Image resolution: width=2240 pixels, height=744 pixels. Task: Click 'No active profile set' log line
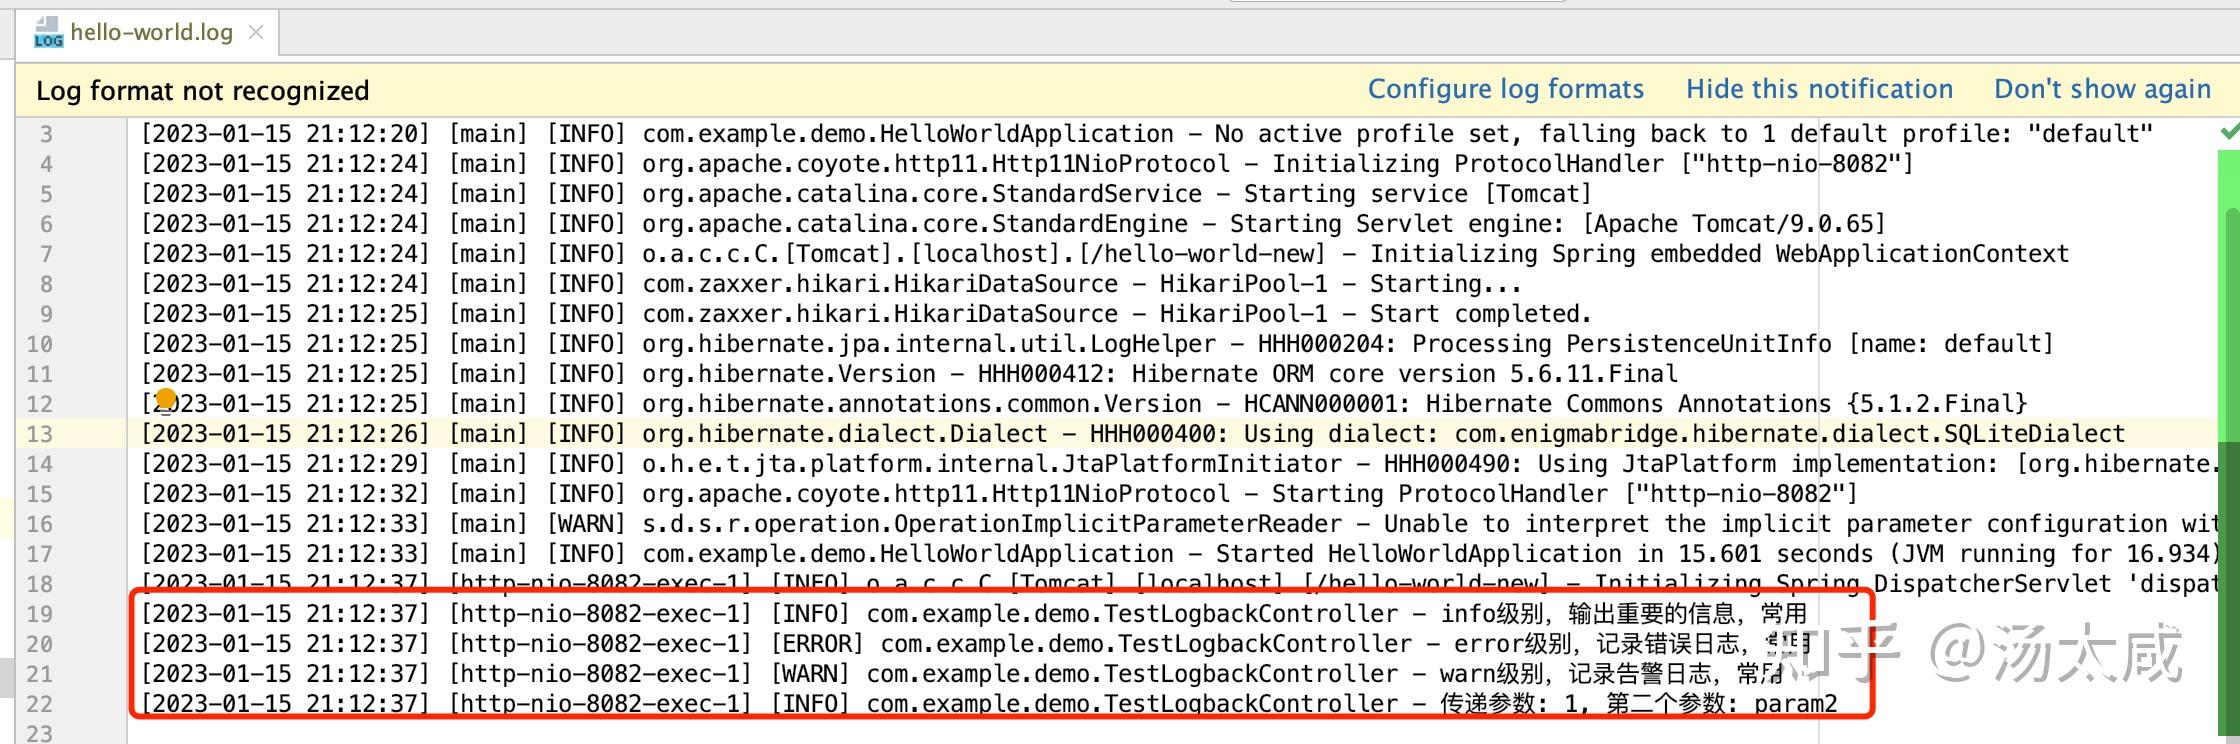1146,134
